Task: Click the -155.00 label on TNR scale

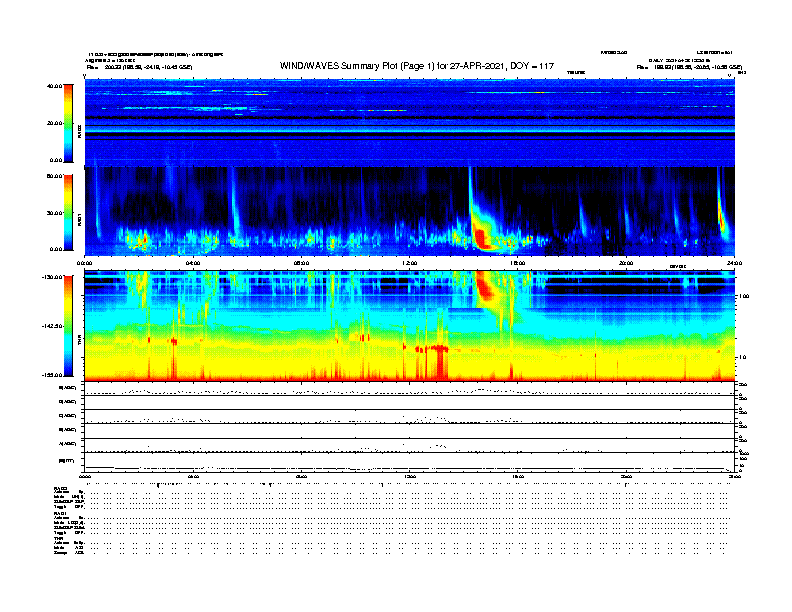Action: coord(53,375)
